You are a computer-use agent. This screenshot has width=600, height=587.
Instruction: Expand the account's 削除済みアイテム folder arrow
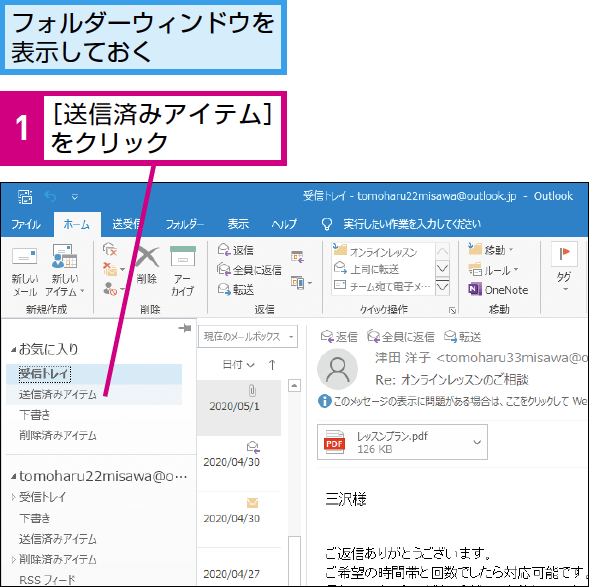pos(13,559)
